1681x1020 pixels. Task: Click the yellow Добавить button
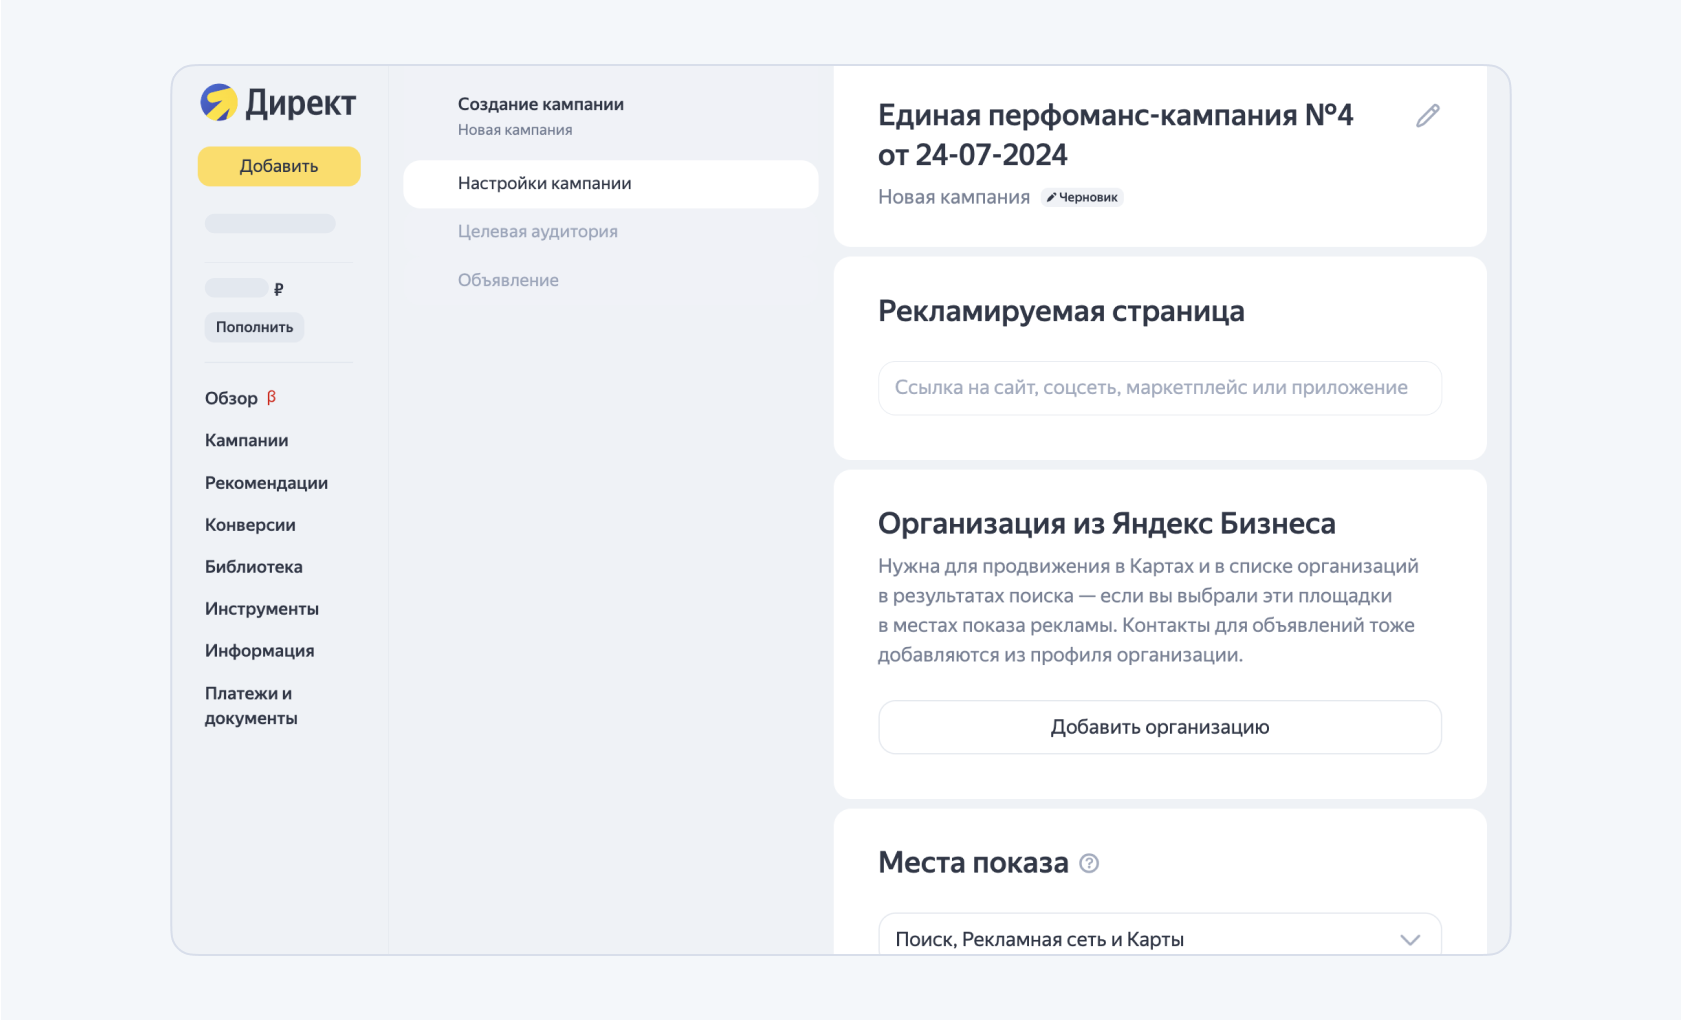tap(279, 166)
